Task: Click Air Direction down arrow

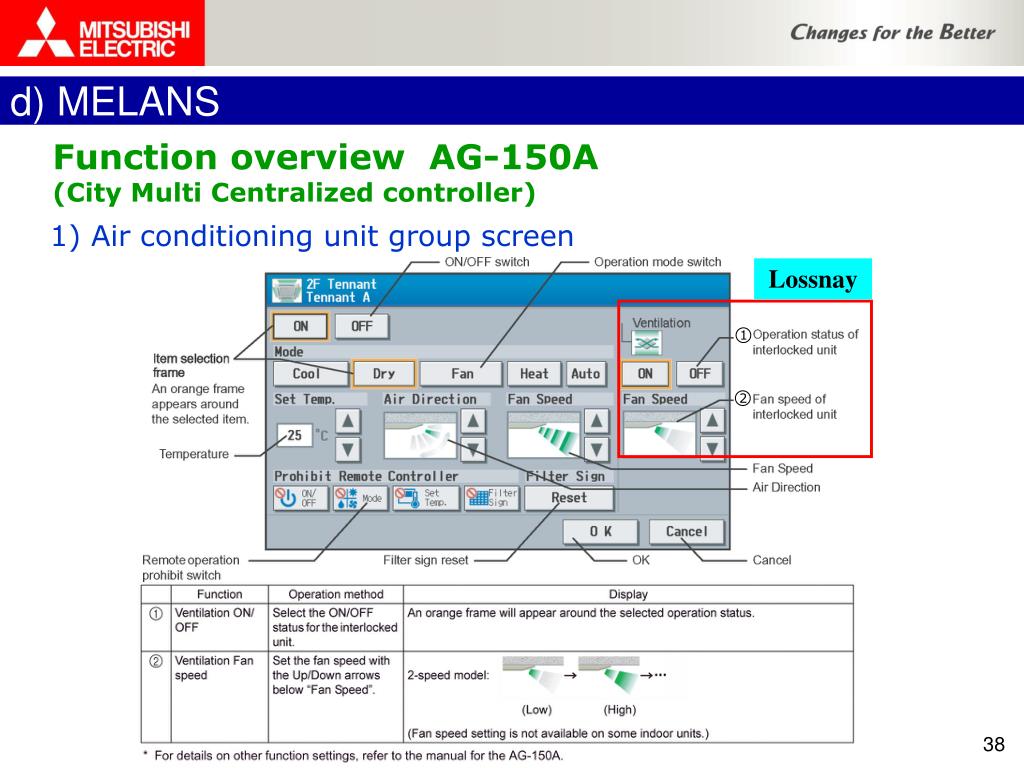Action: (x=473, y=449)
